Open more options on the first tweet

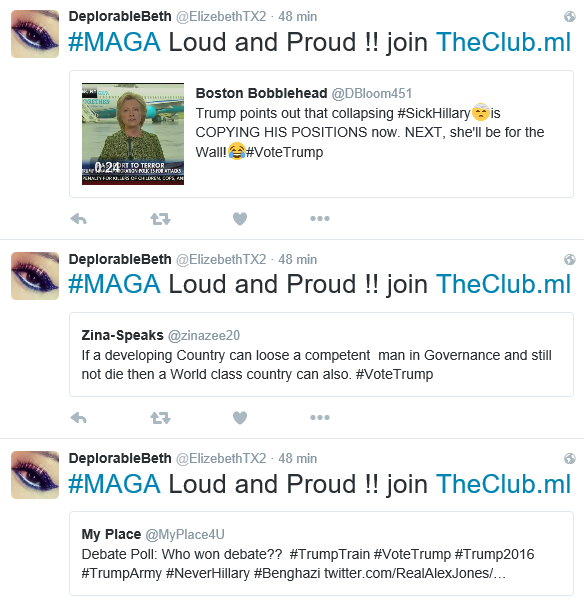click(320, 218)
